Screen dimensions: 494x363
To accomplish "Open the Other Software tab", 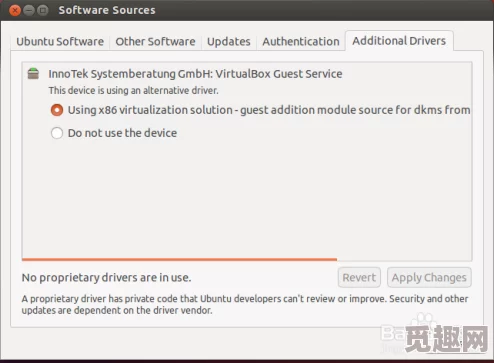I will 155,42.
